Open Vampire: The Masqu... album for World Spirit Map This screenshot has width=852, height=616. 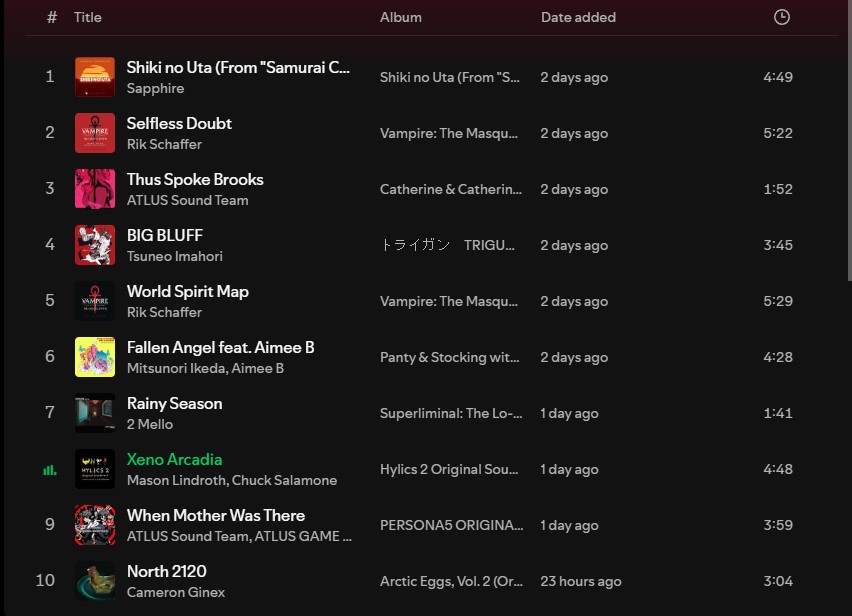coord(449,301)
